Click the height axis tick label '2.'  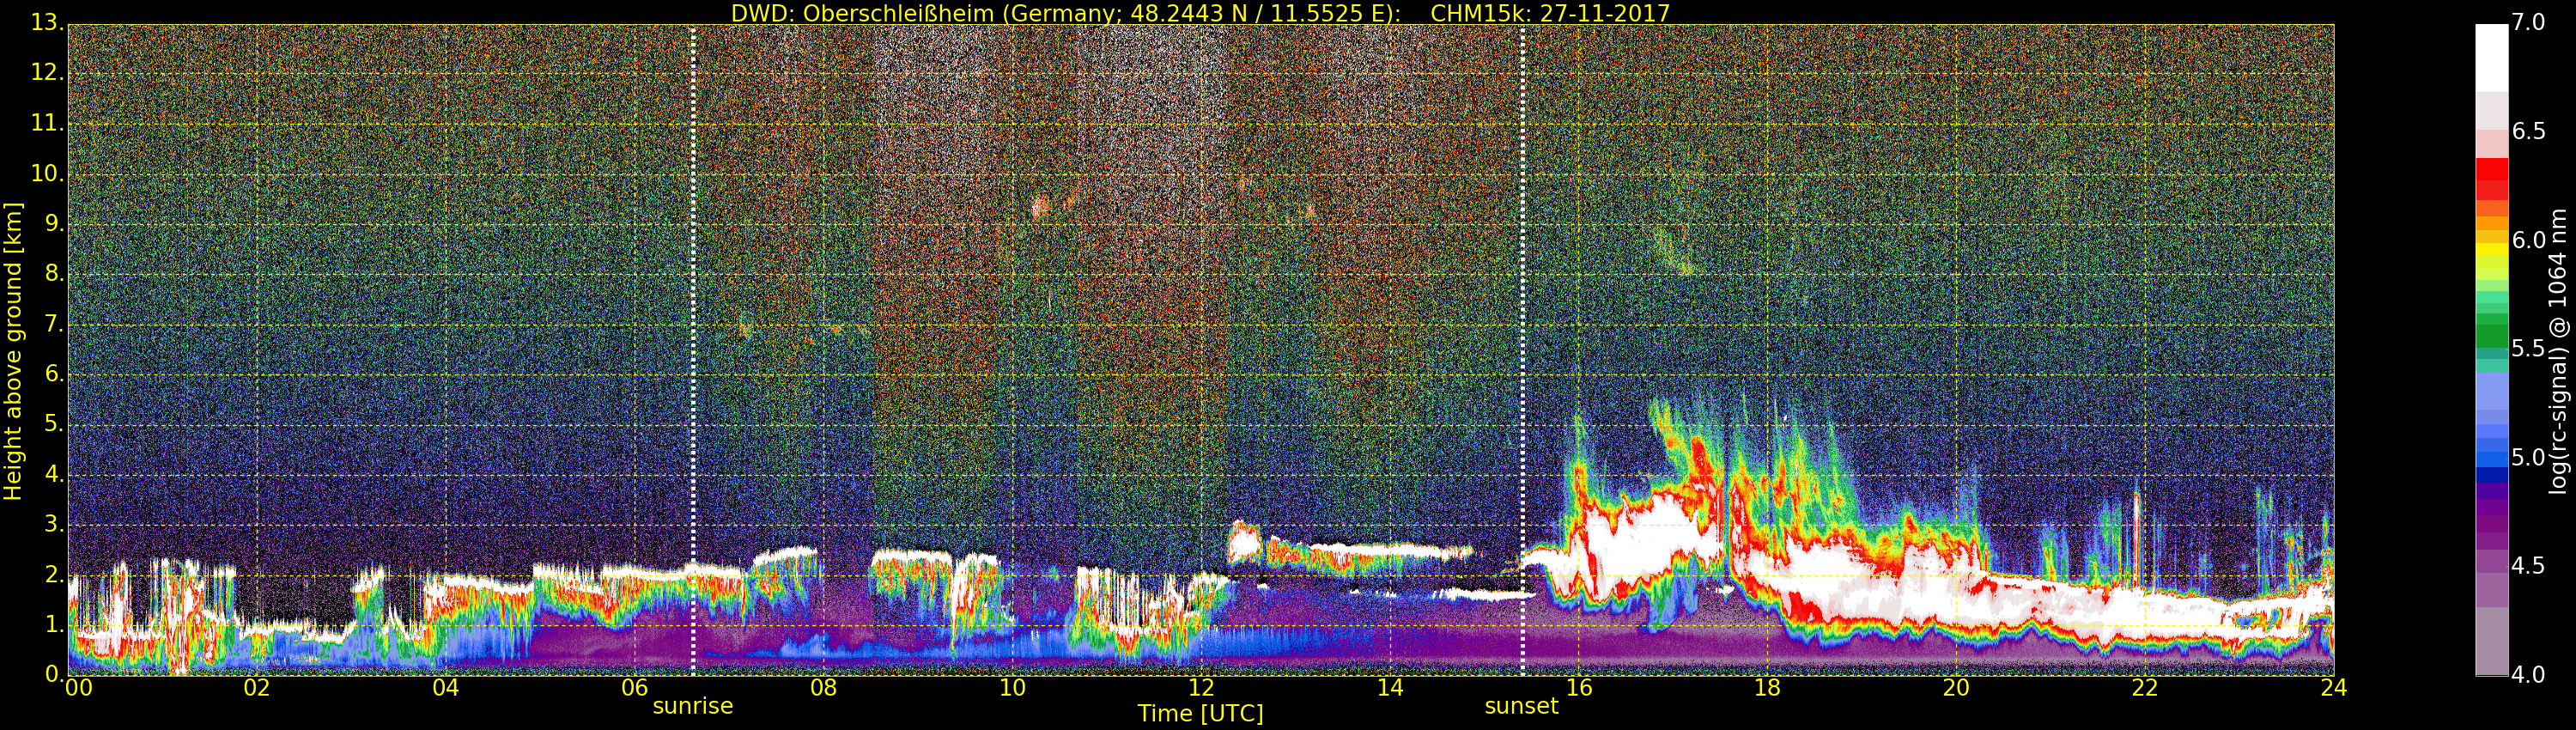click(54, 574)
